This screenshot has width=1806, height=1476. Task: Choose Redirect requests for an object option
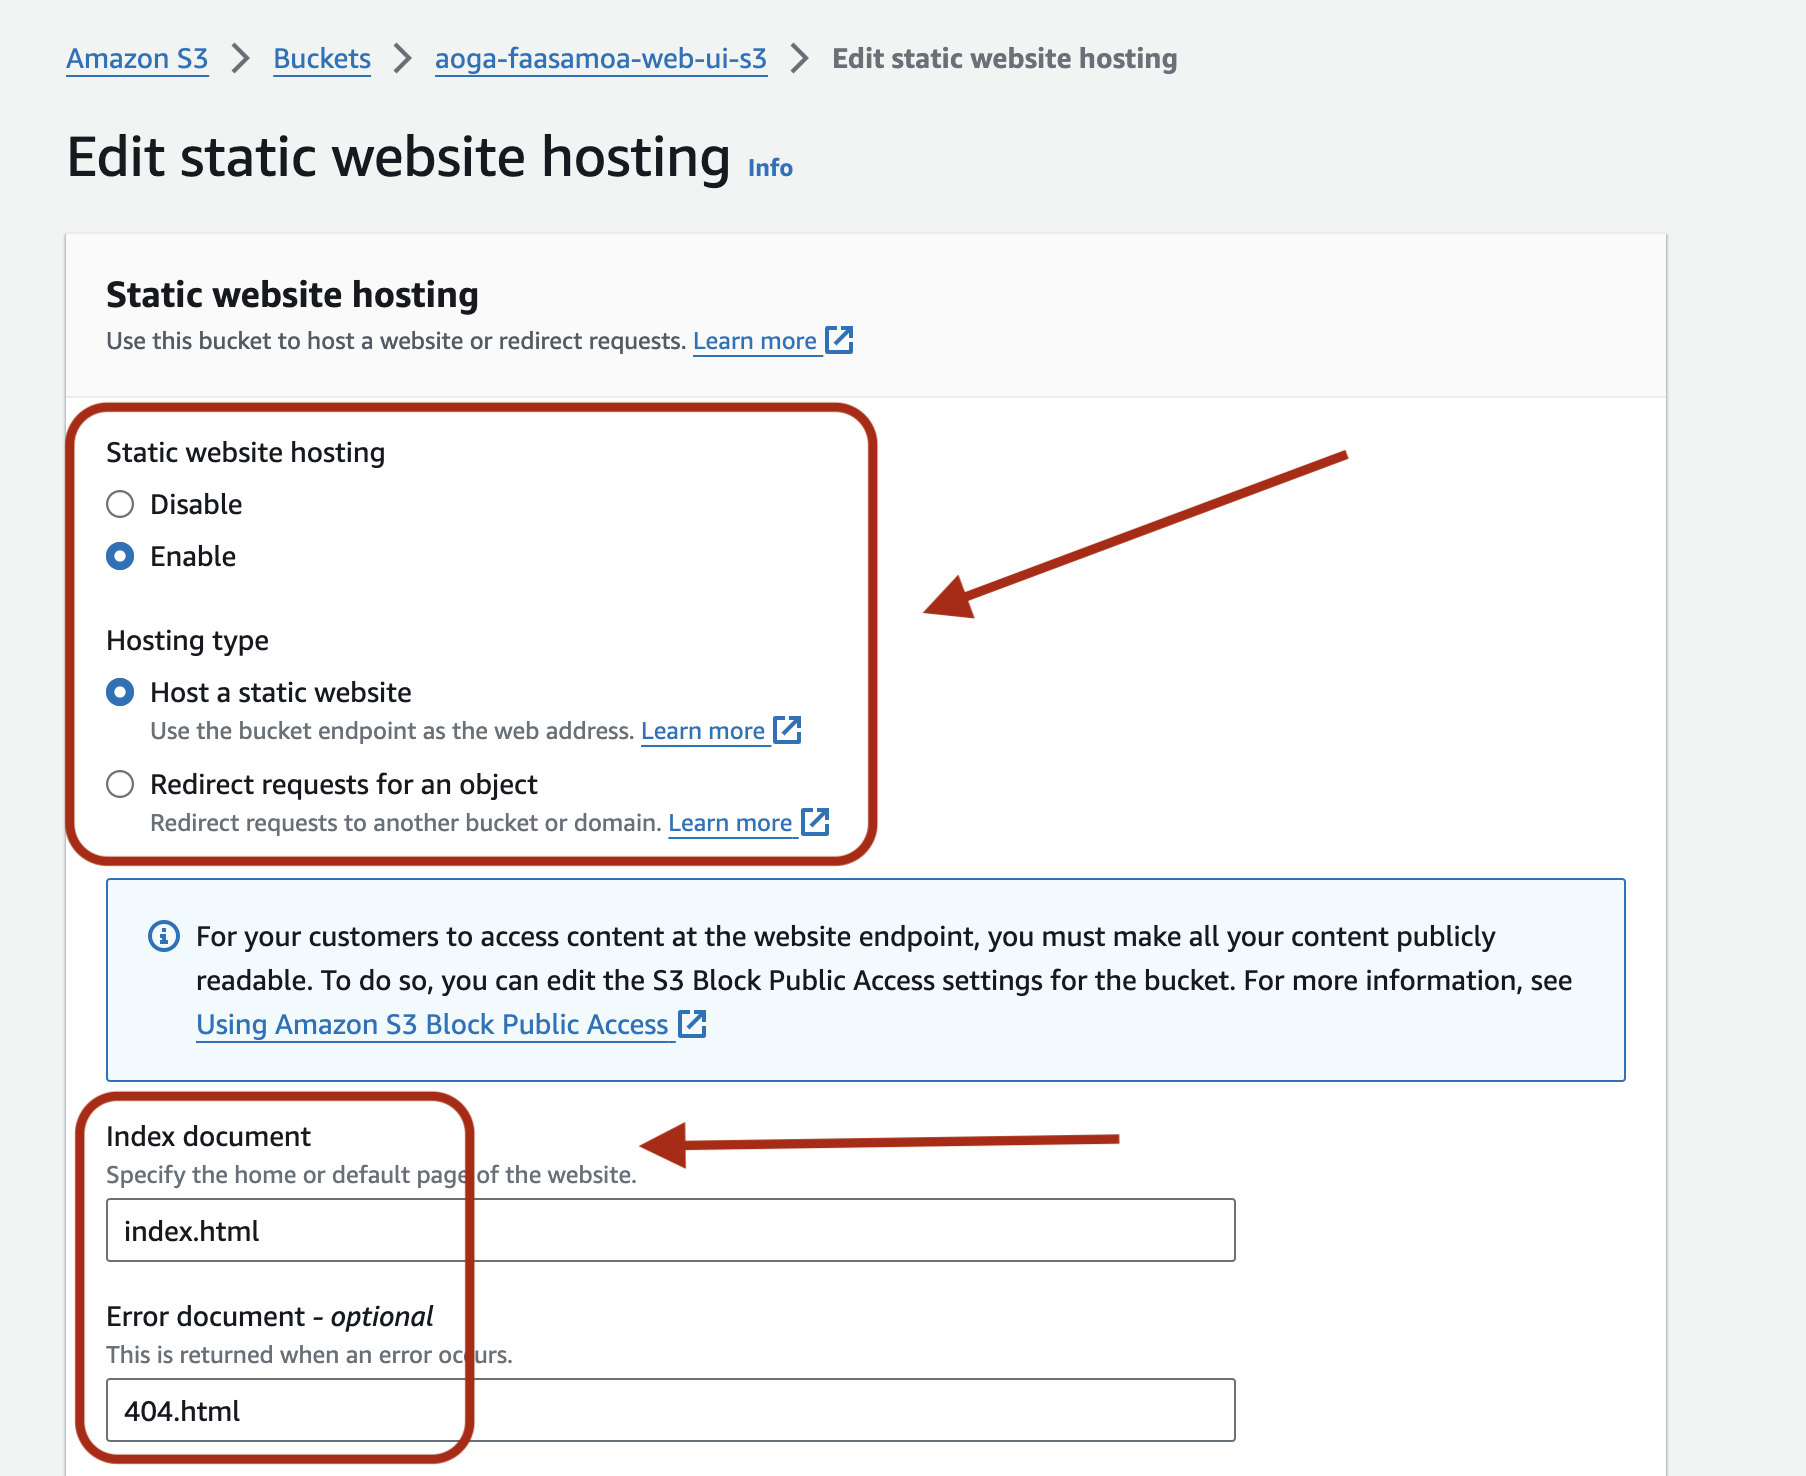120,784
